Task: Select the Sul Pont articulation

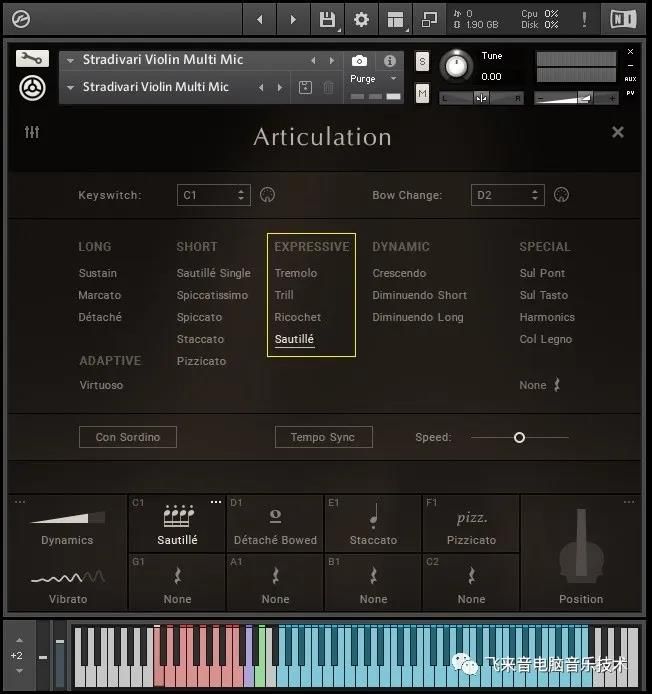Action: click(x=542, y=273)
